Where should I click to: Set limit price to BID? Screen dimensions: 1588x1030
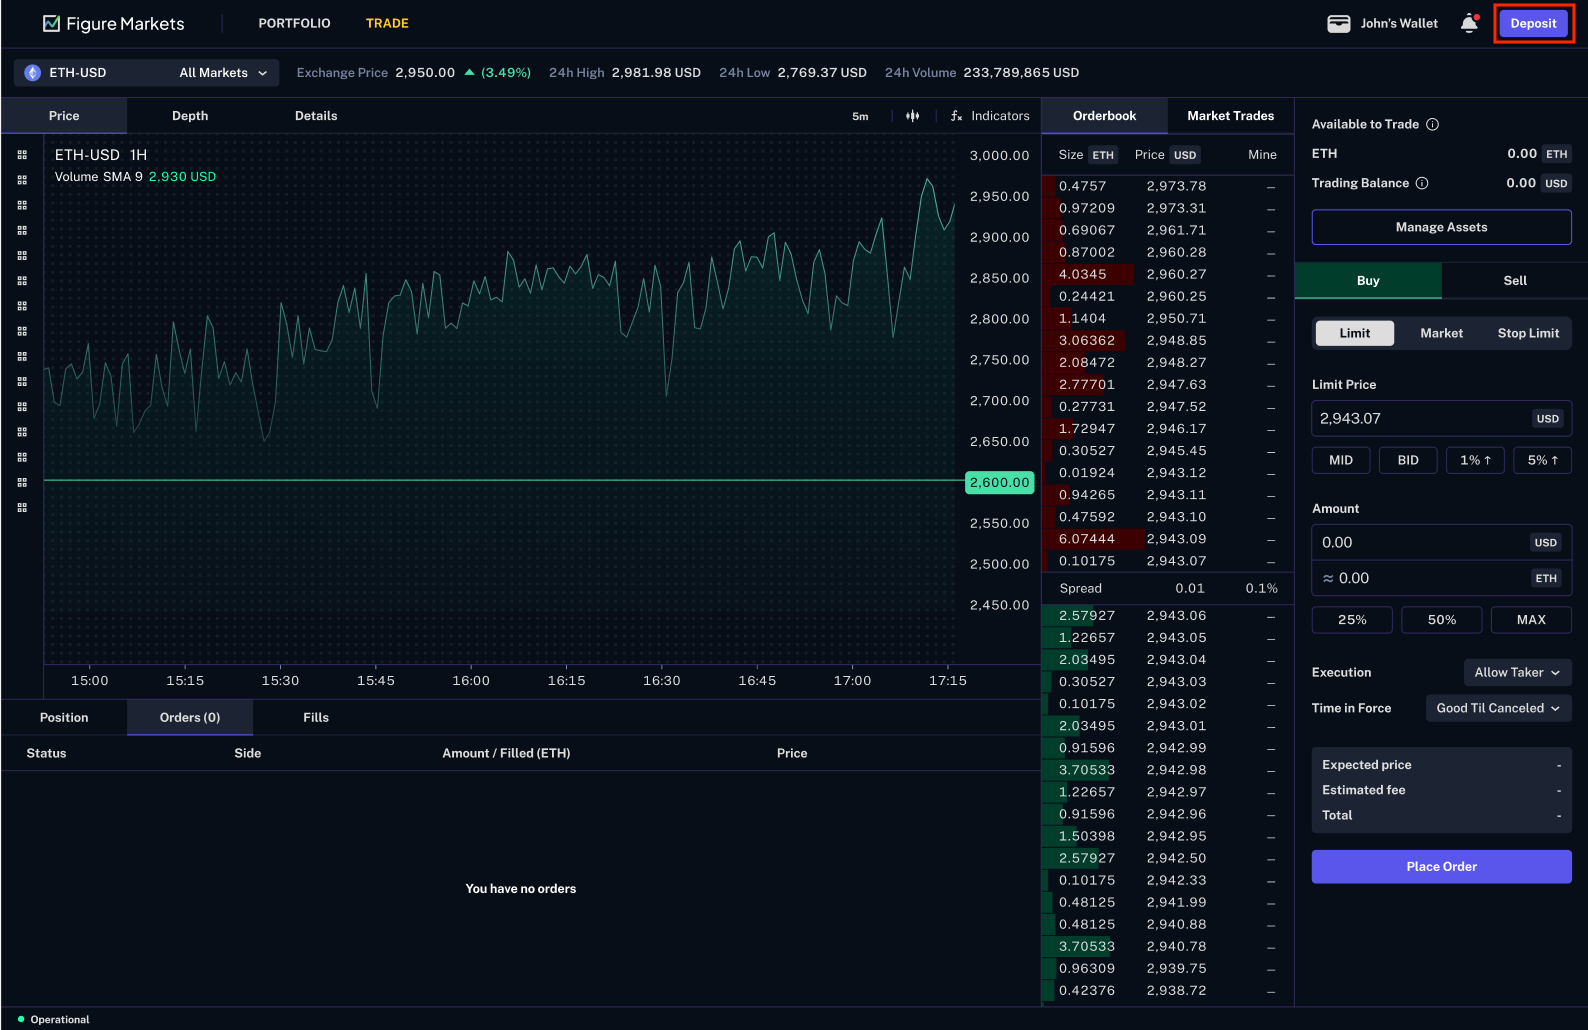point(1408,460)
